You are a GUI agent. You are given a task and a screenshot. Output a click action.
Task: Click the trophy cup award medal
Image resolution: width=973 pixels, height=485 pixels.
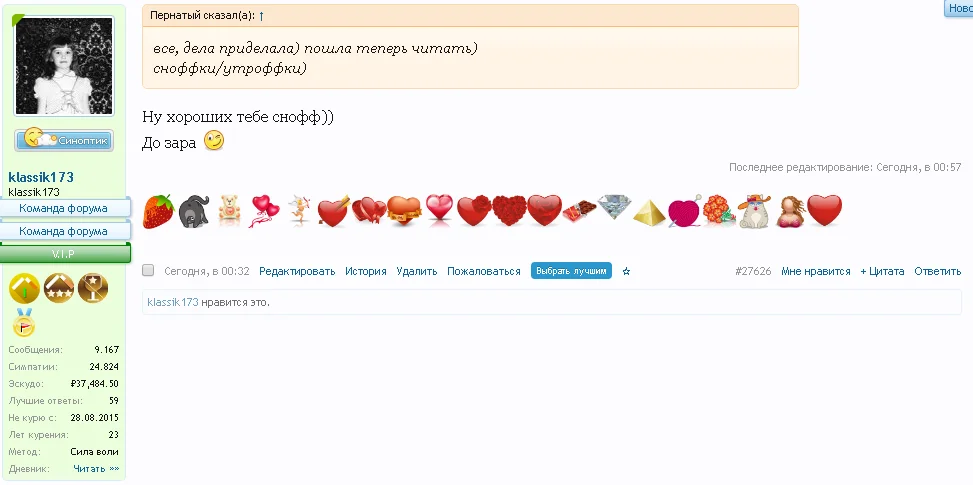tap(92, 288)
